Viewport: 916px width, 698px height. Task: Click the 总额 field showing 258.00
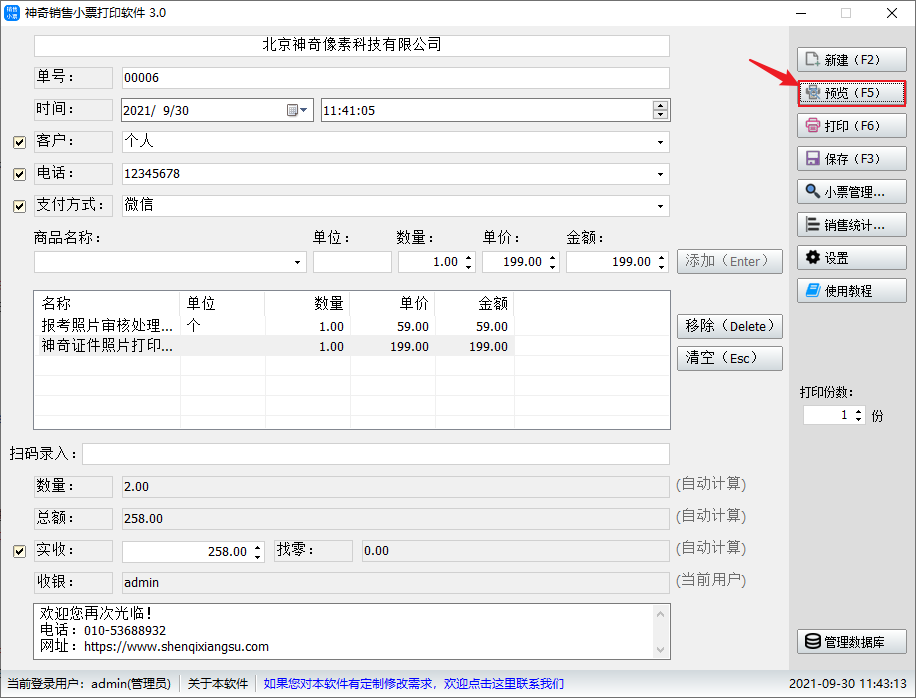(395, 519)
